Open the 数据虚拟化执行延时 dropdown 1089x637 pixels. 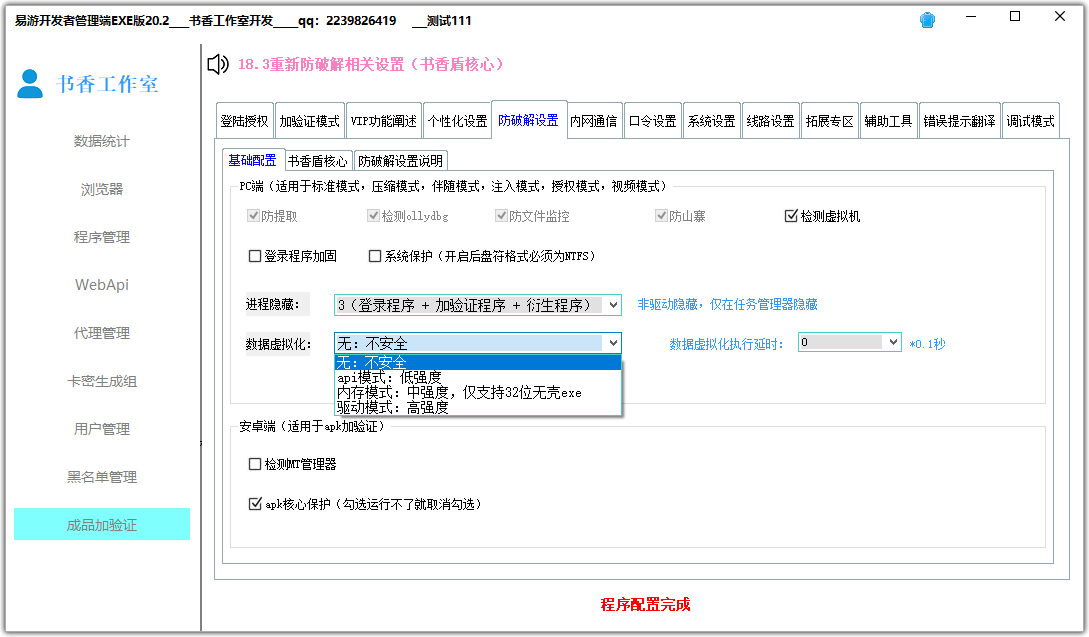pos(891,341)
